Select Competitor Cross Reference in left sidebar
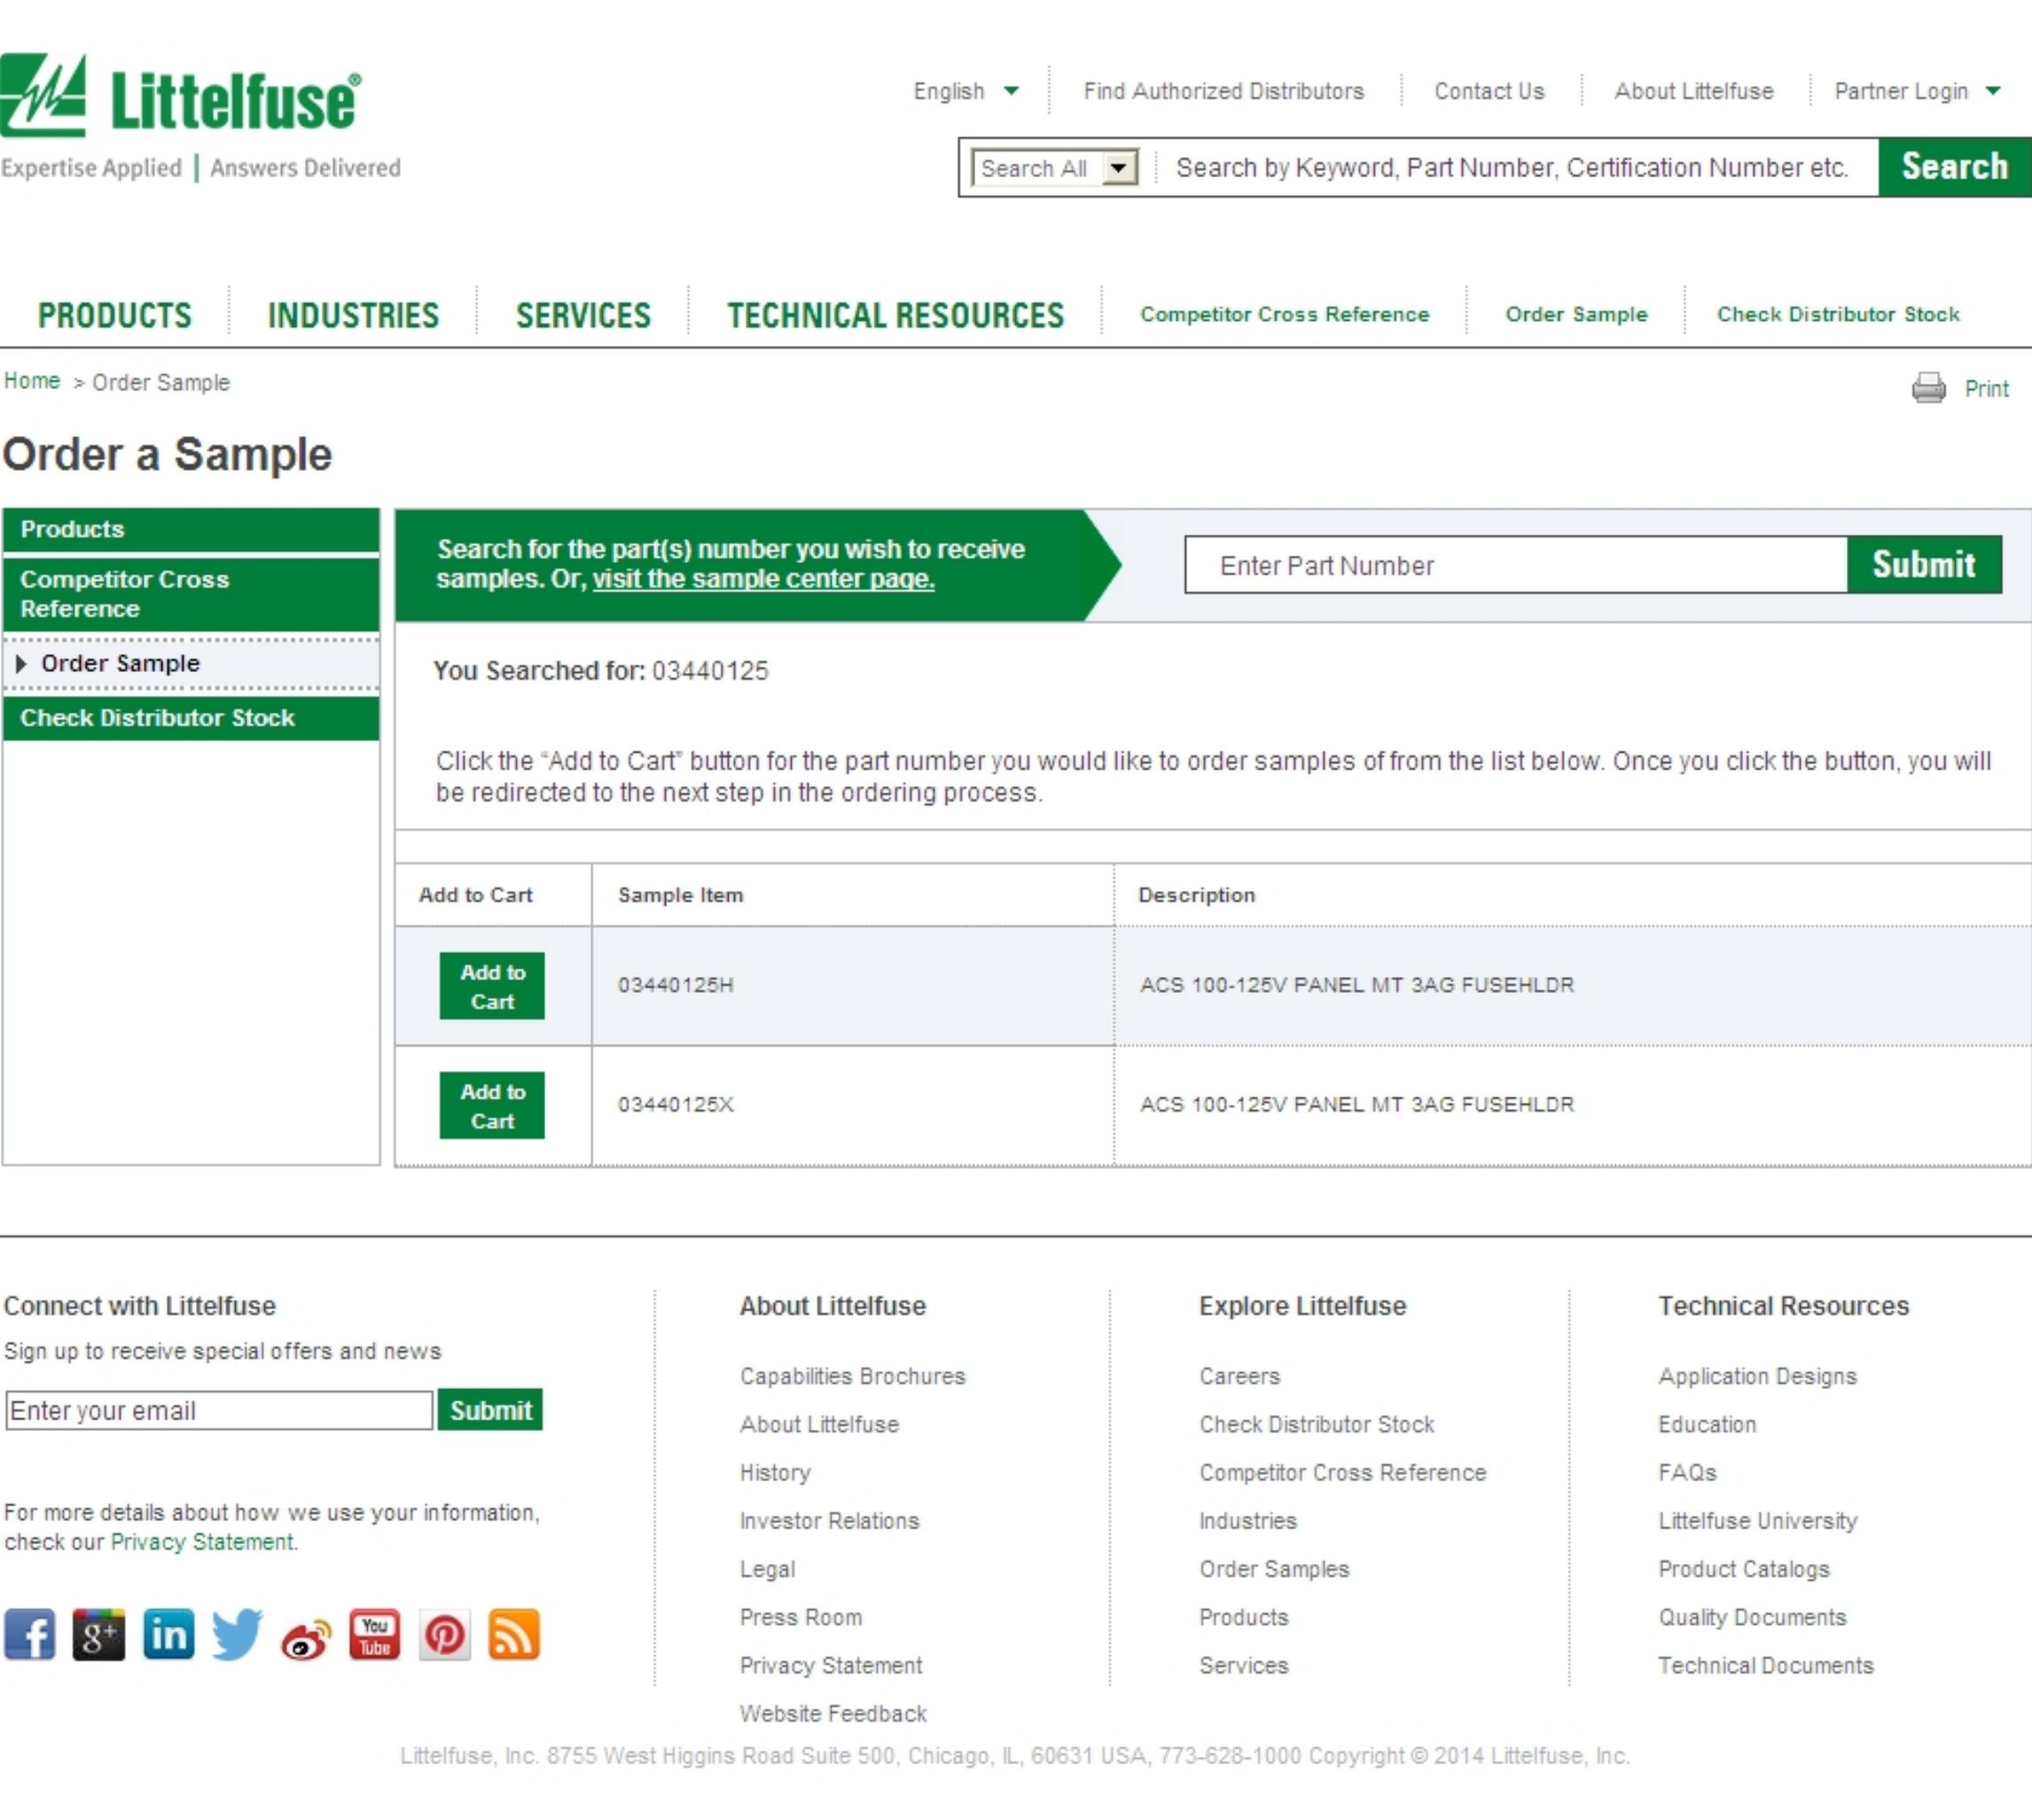 [x=191, y=594]
